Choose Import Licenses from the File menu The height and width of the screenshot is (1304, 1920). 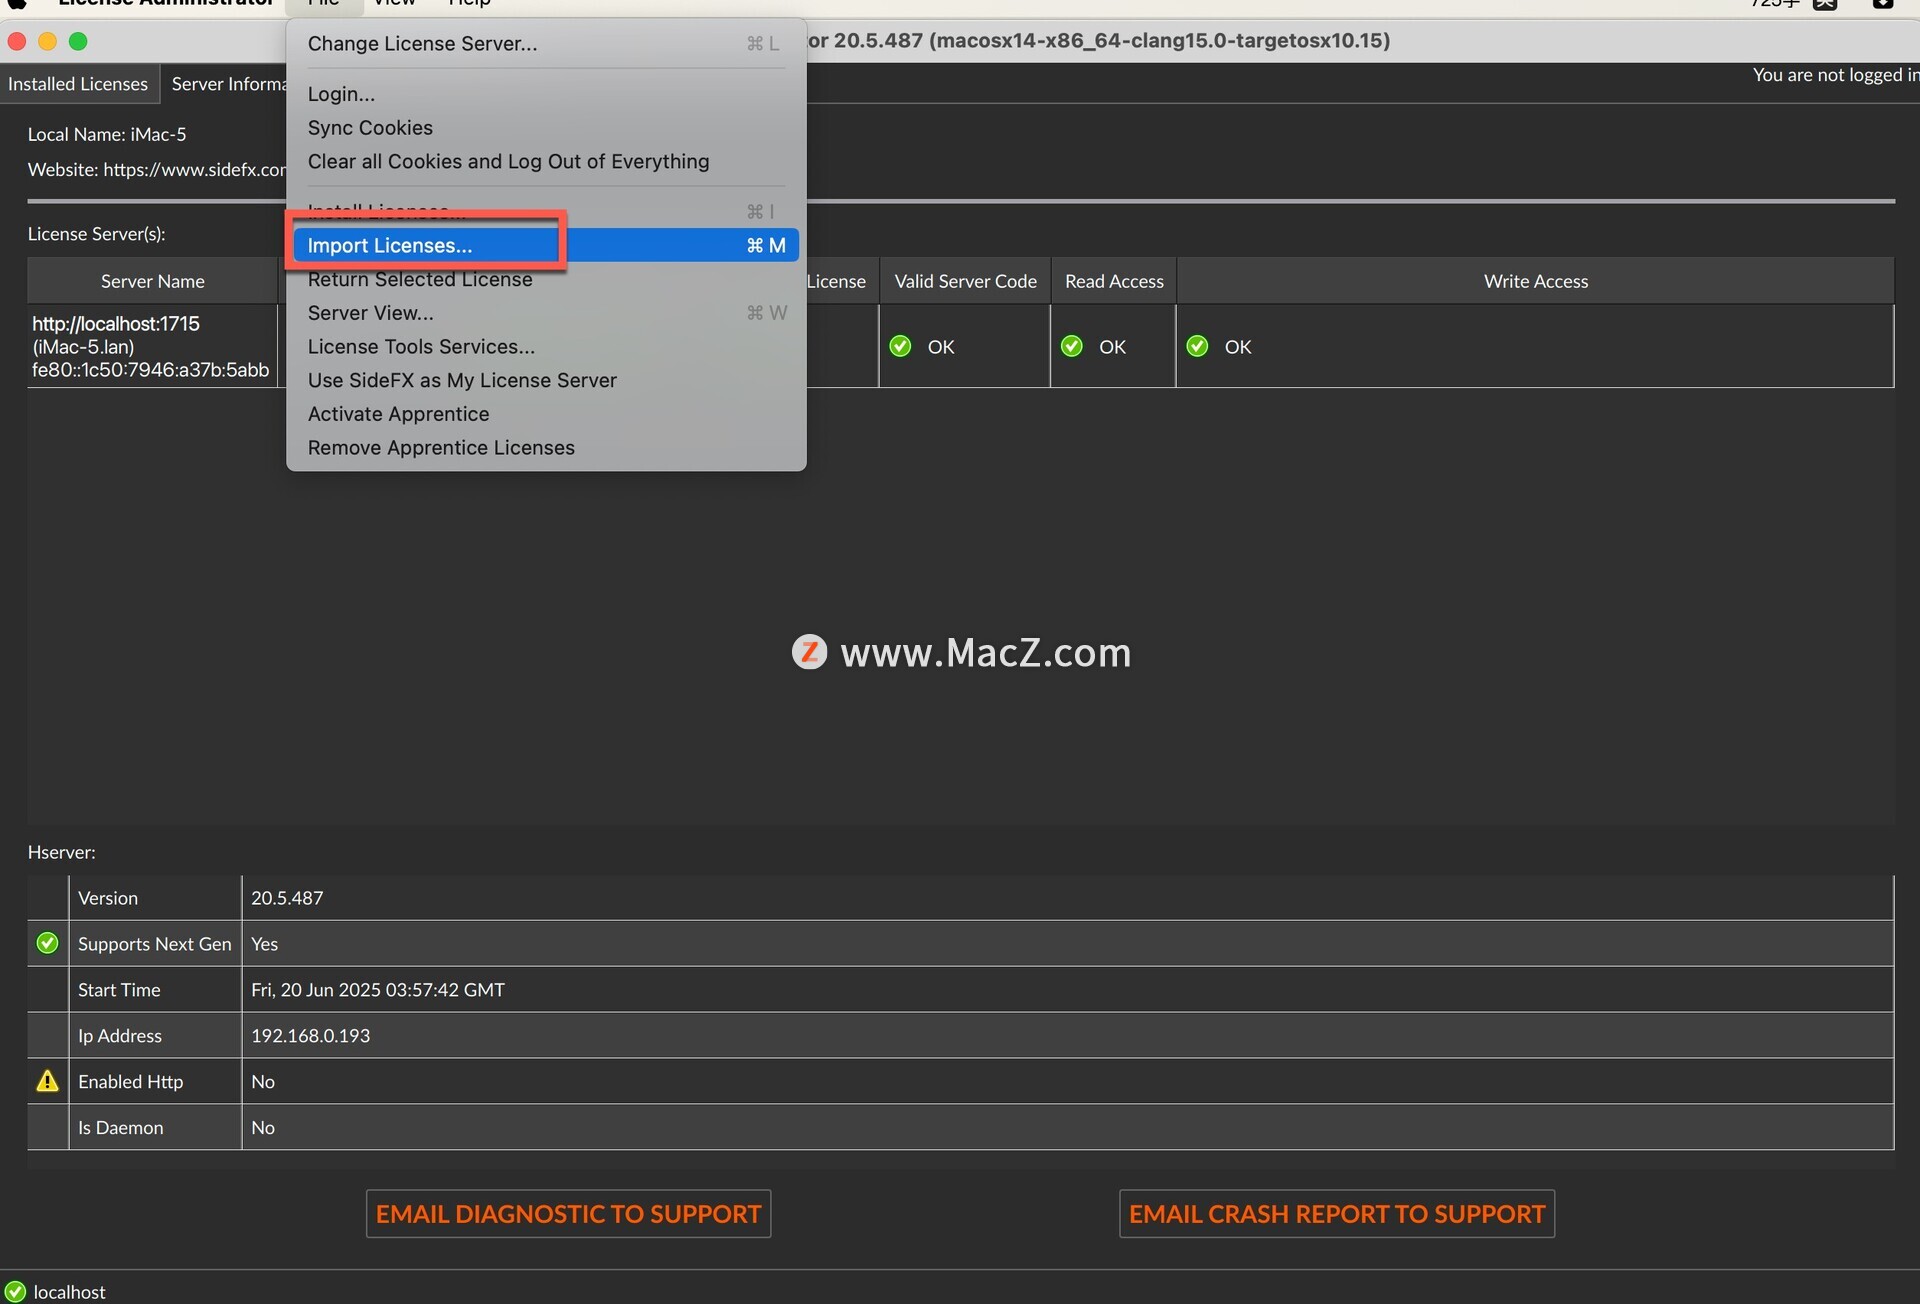(x=390, y=245)
